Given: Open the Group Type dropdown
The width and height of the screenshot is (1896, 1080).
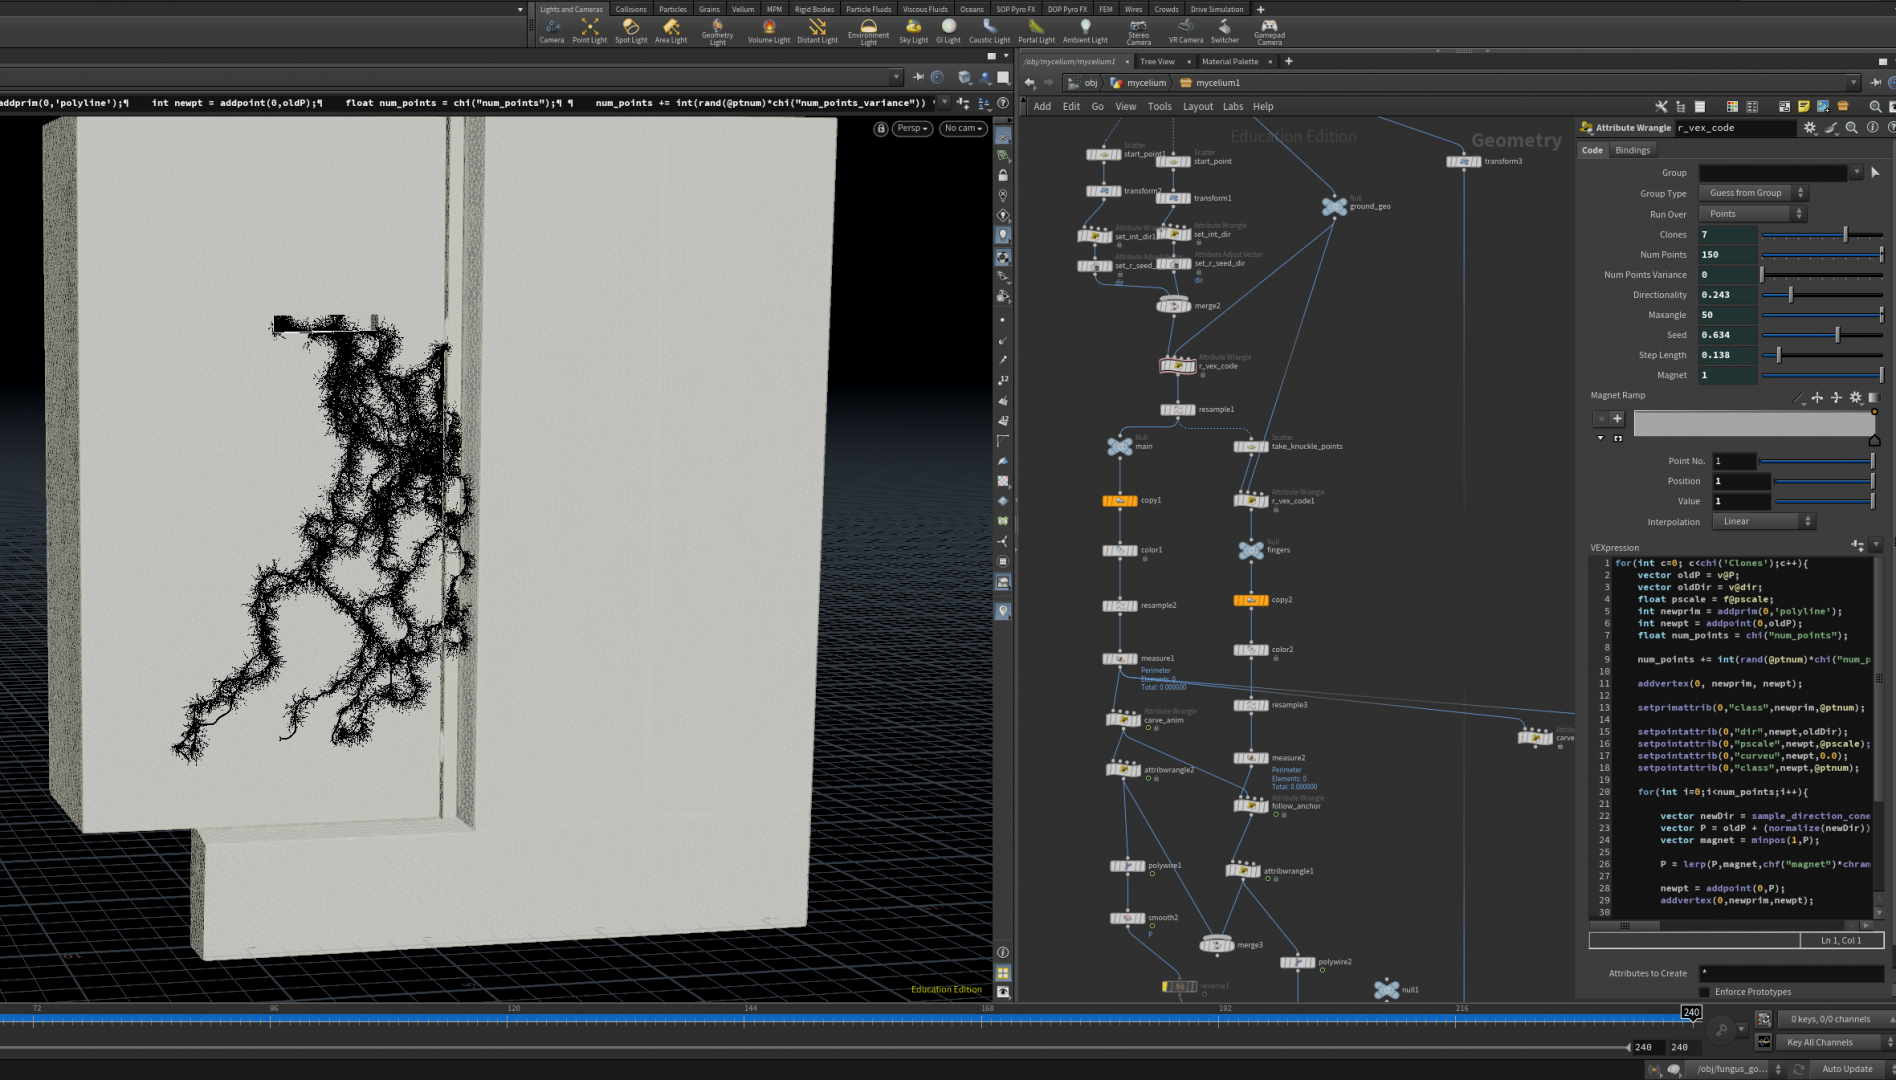Looking at the screenshot, I should click(x=1752, y=193).
